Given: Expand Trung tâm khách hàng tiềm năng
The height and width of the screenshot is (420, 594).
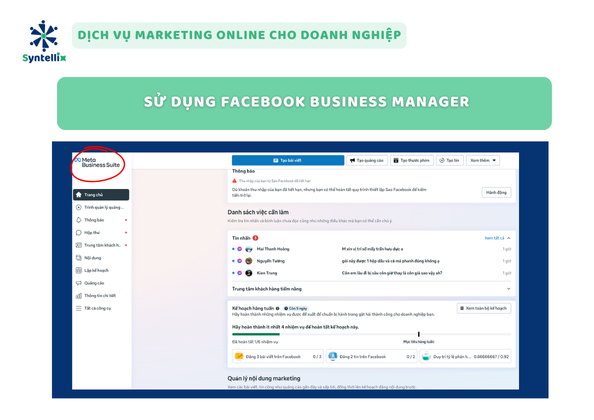Looking at the screenshot, I should point(371,289).
